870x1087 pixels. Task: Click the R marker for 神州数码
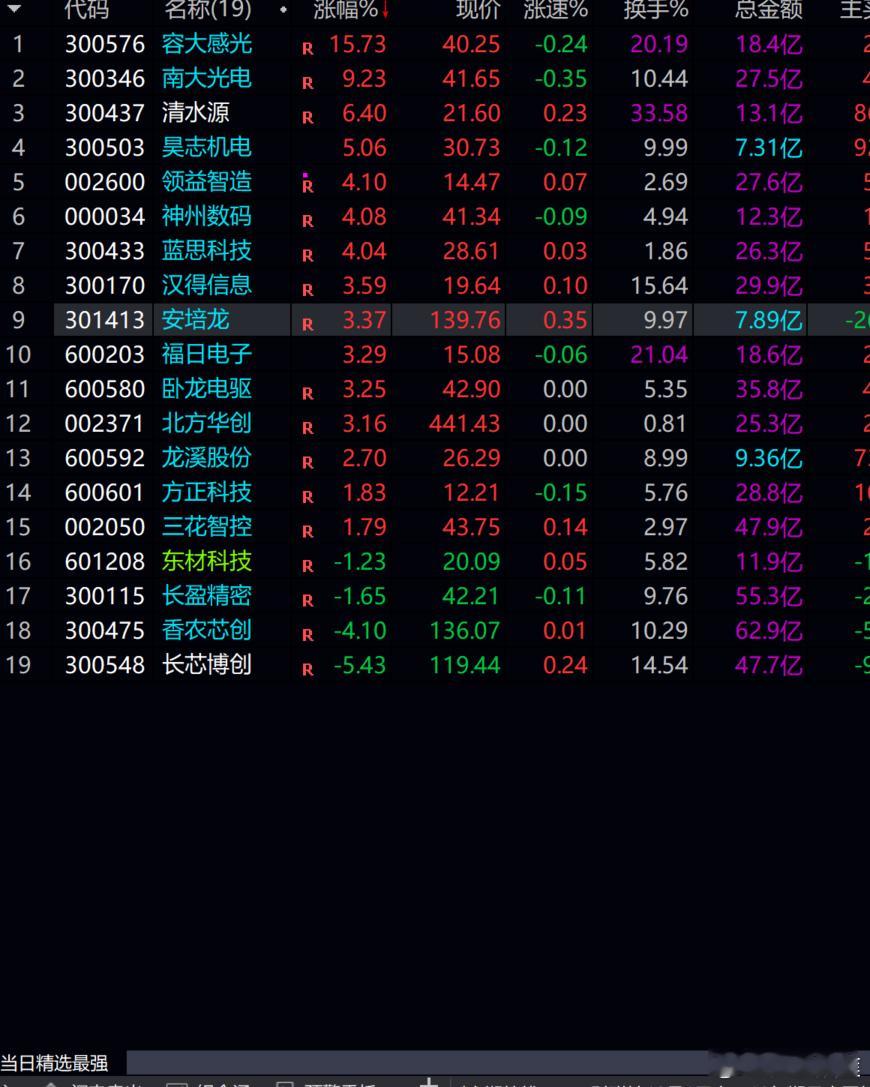tap(308, 221)
